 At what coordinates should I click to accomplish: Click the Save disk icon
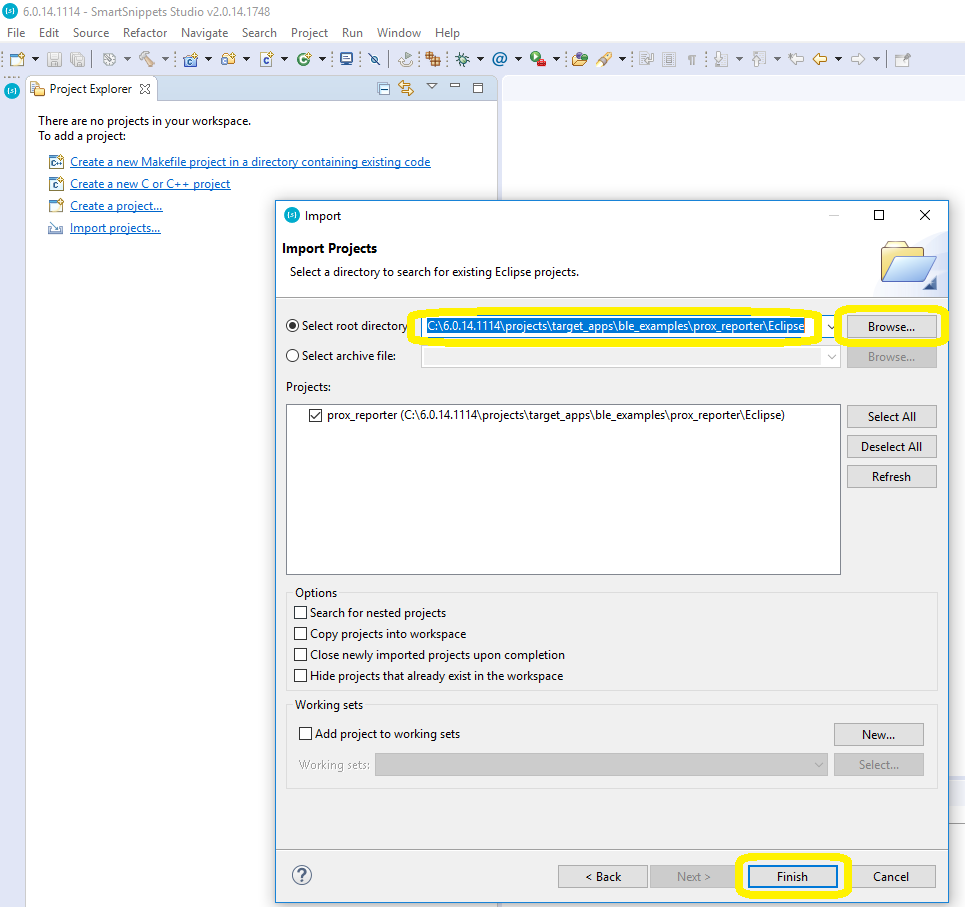click(x=55, y=59)
